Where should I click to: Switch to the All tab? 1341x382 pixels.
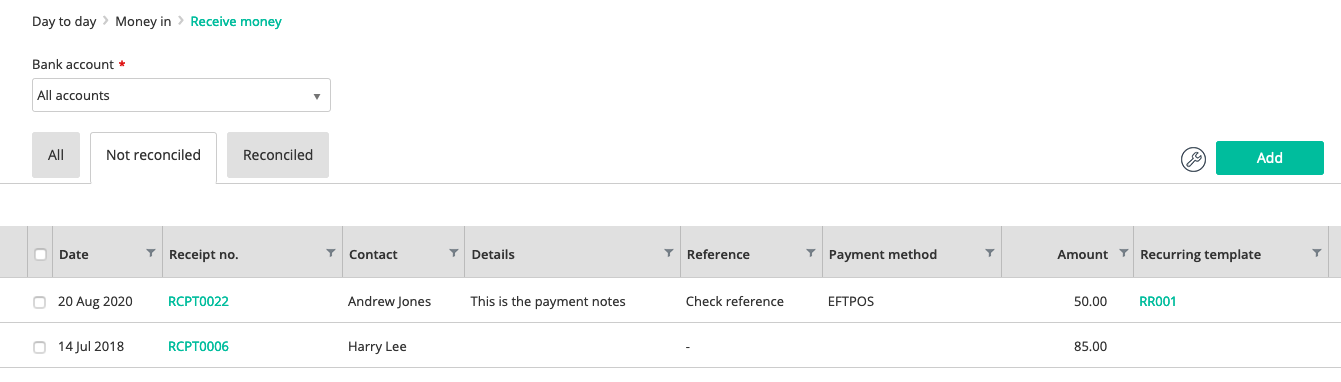point(56,155)
